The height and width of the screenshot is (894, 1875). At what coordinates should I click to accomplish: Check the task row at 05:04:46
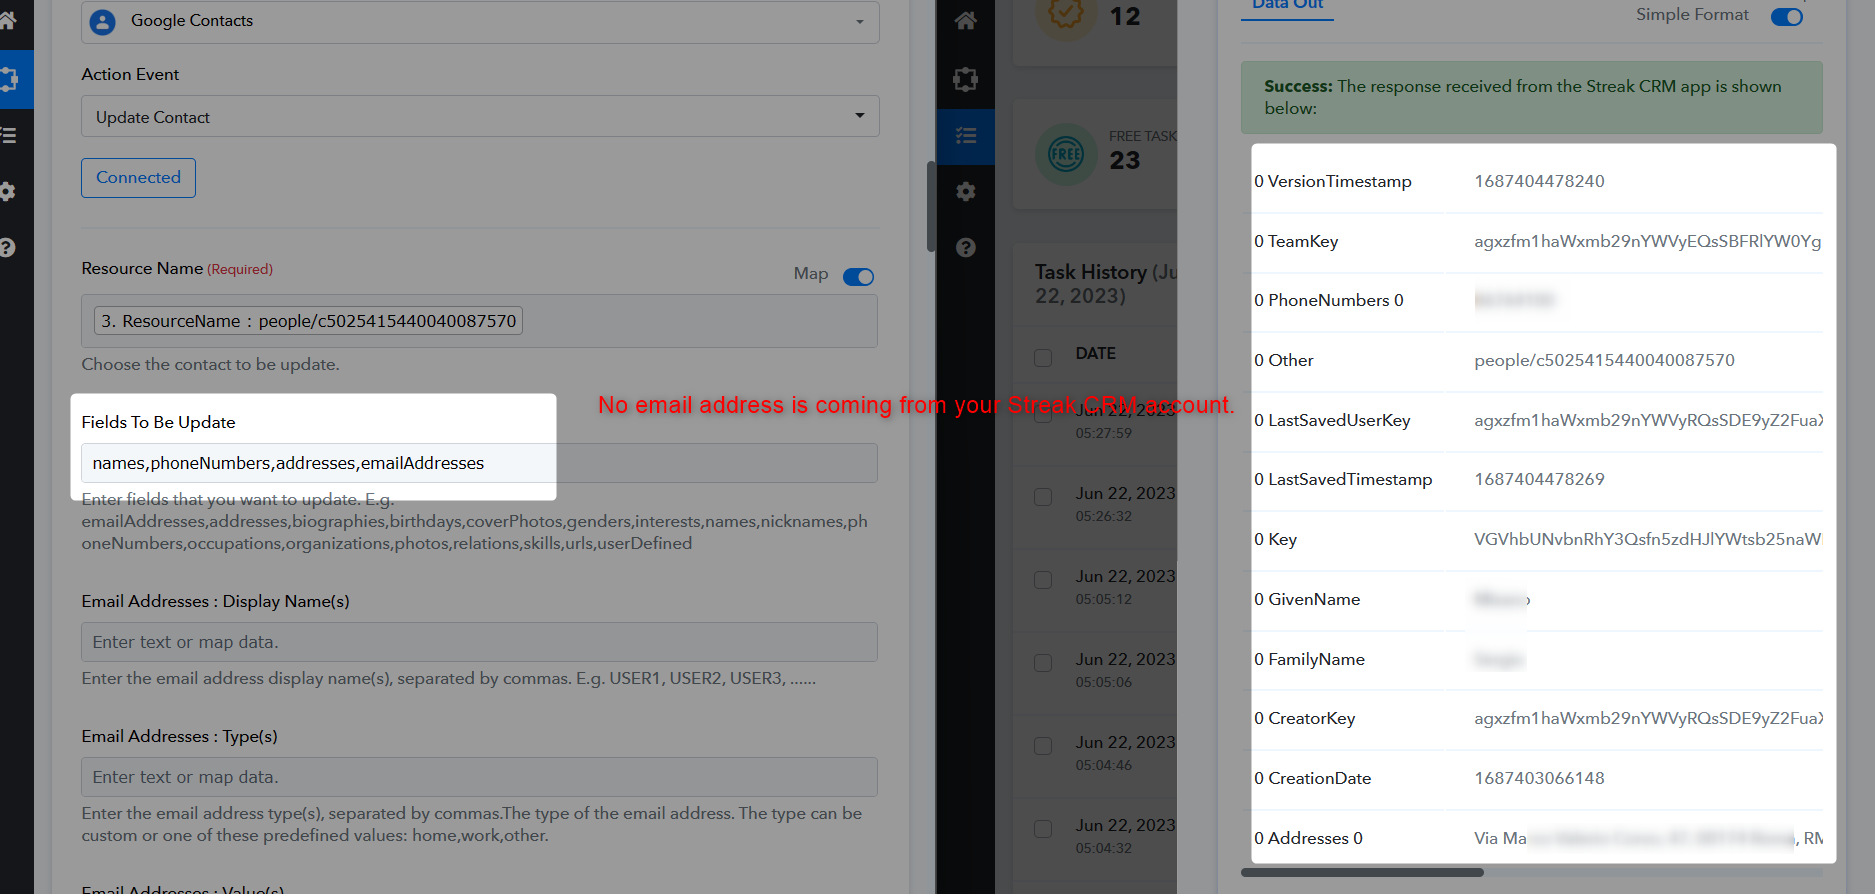tap(1043, 746)
